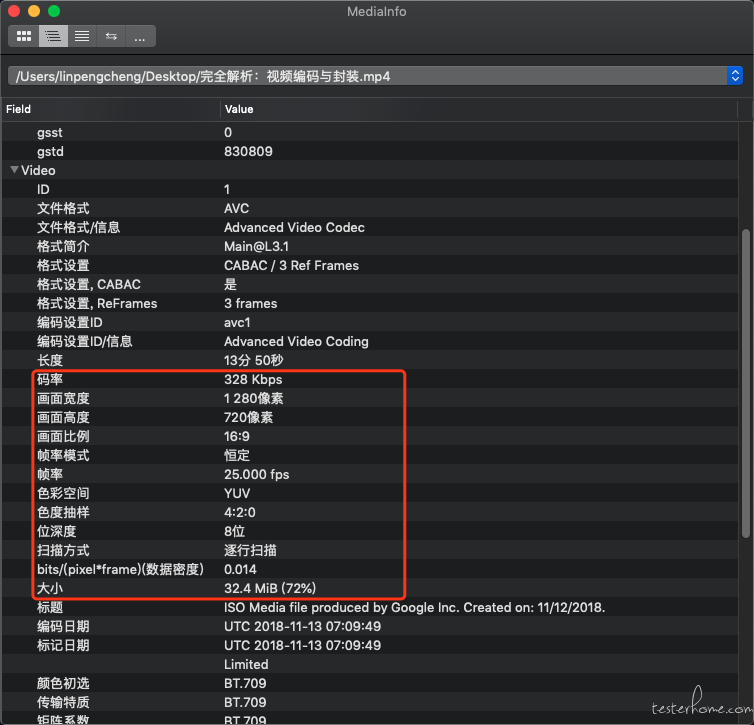
Task: Select the 色彩空间 field
Action: pyautogui.click(x=63, y=493)
